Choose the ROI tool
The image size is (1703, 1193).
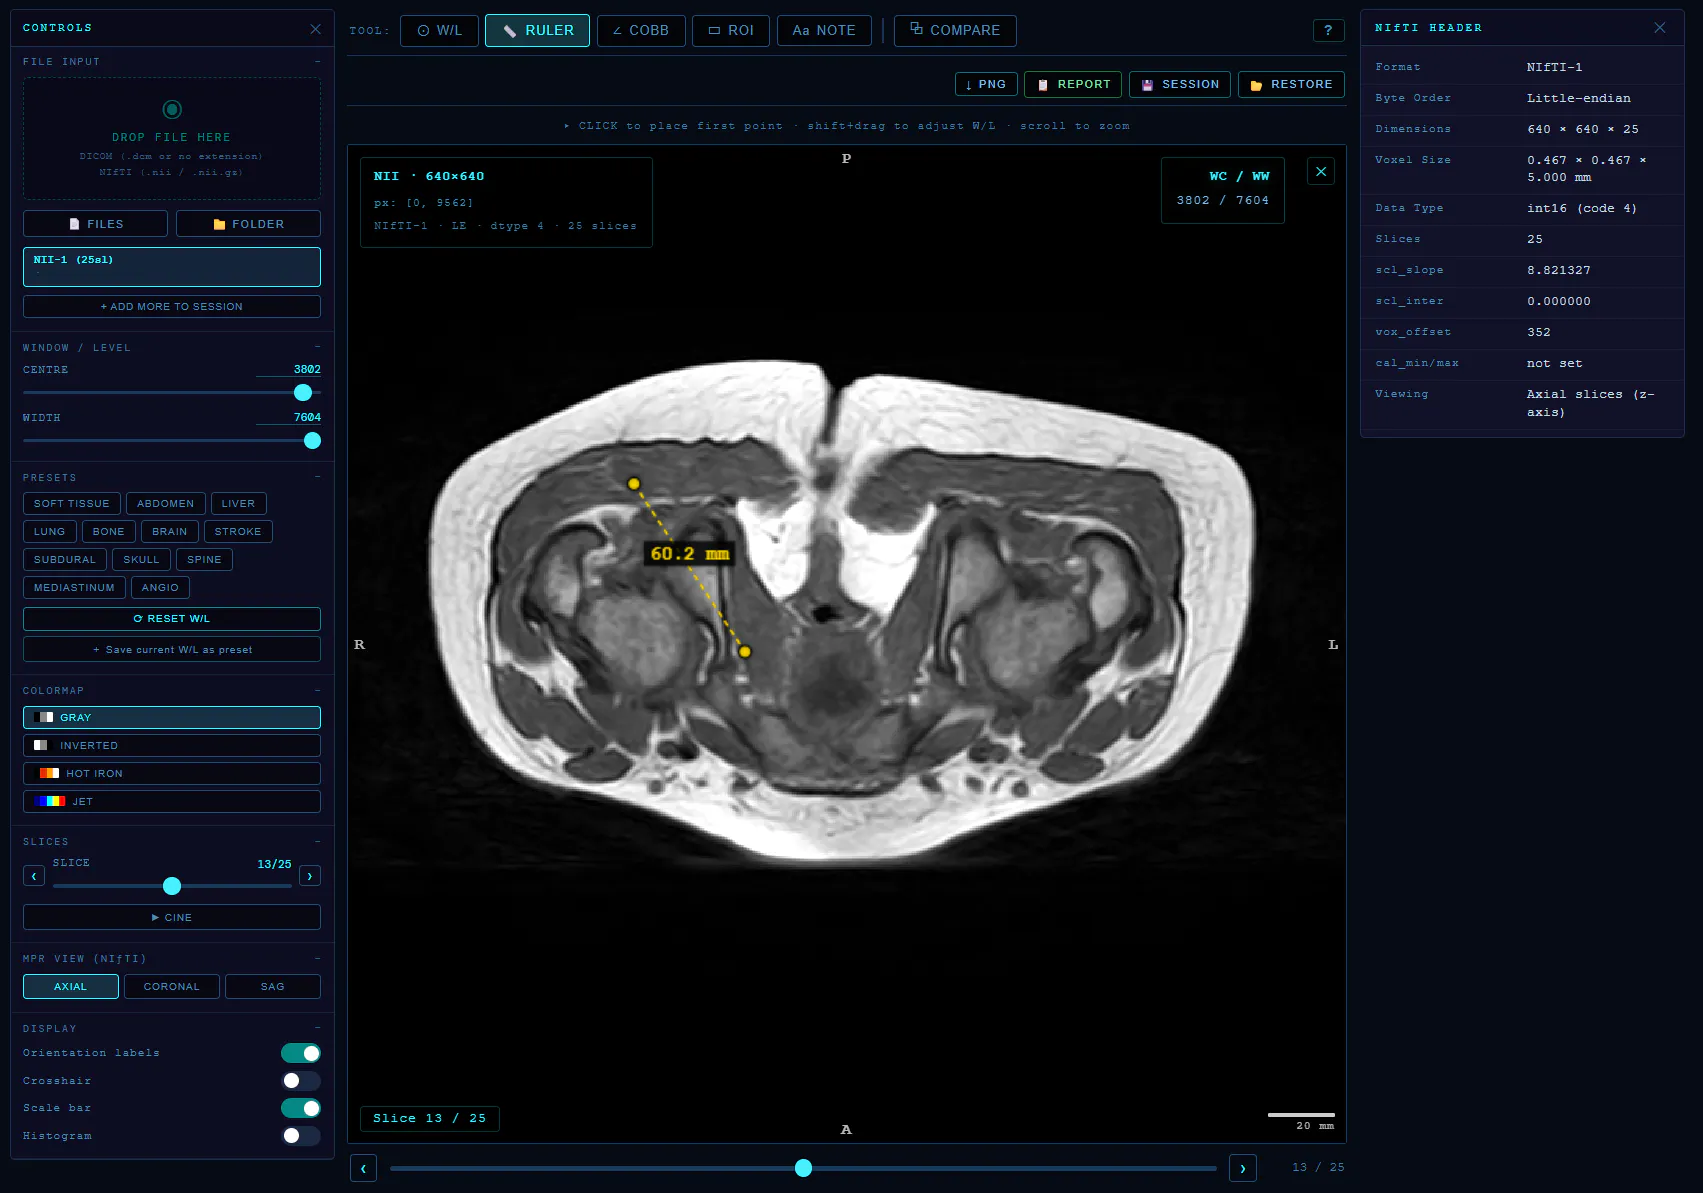pos(731,31)
